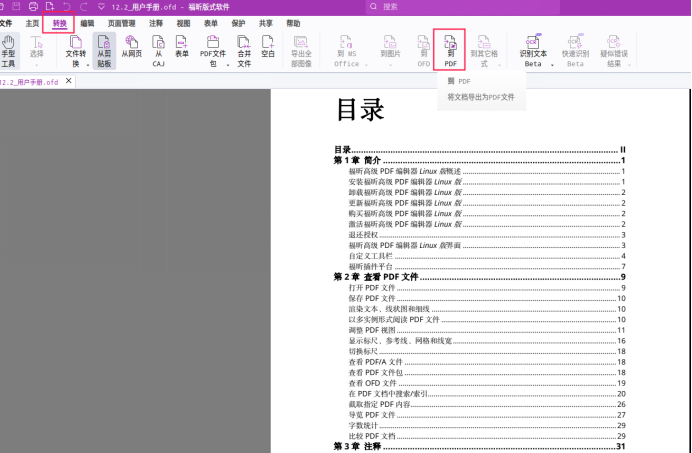Image resolution: width=692 pixels, height=453 pixels.
Task: Open the 页面管理 page management tab
Action: (x=121, y=23)
